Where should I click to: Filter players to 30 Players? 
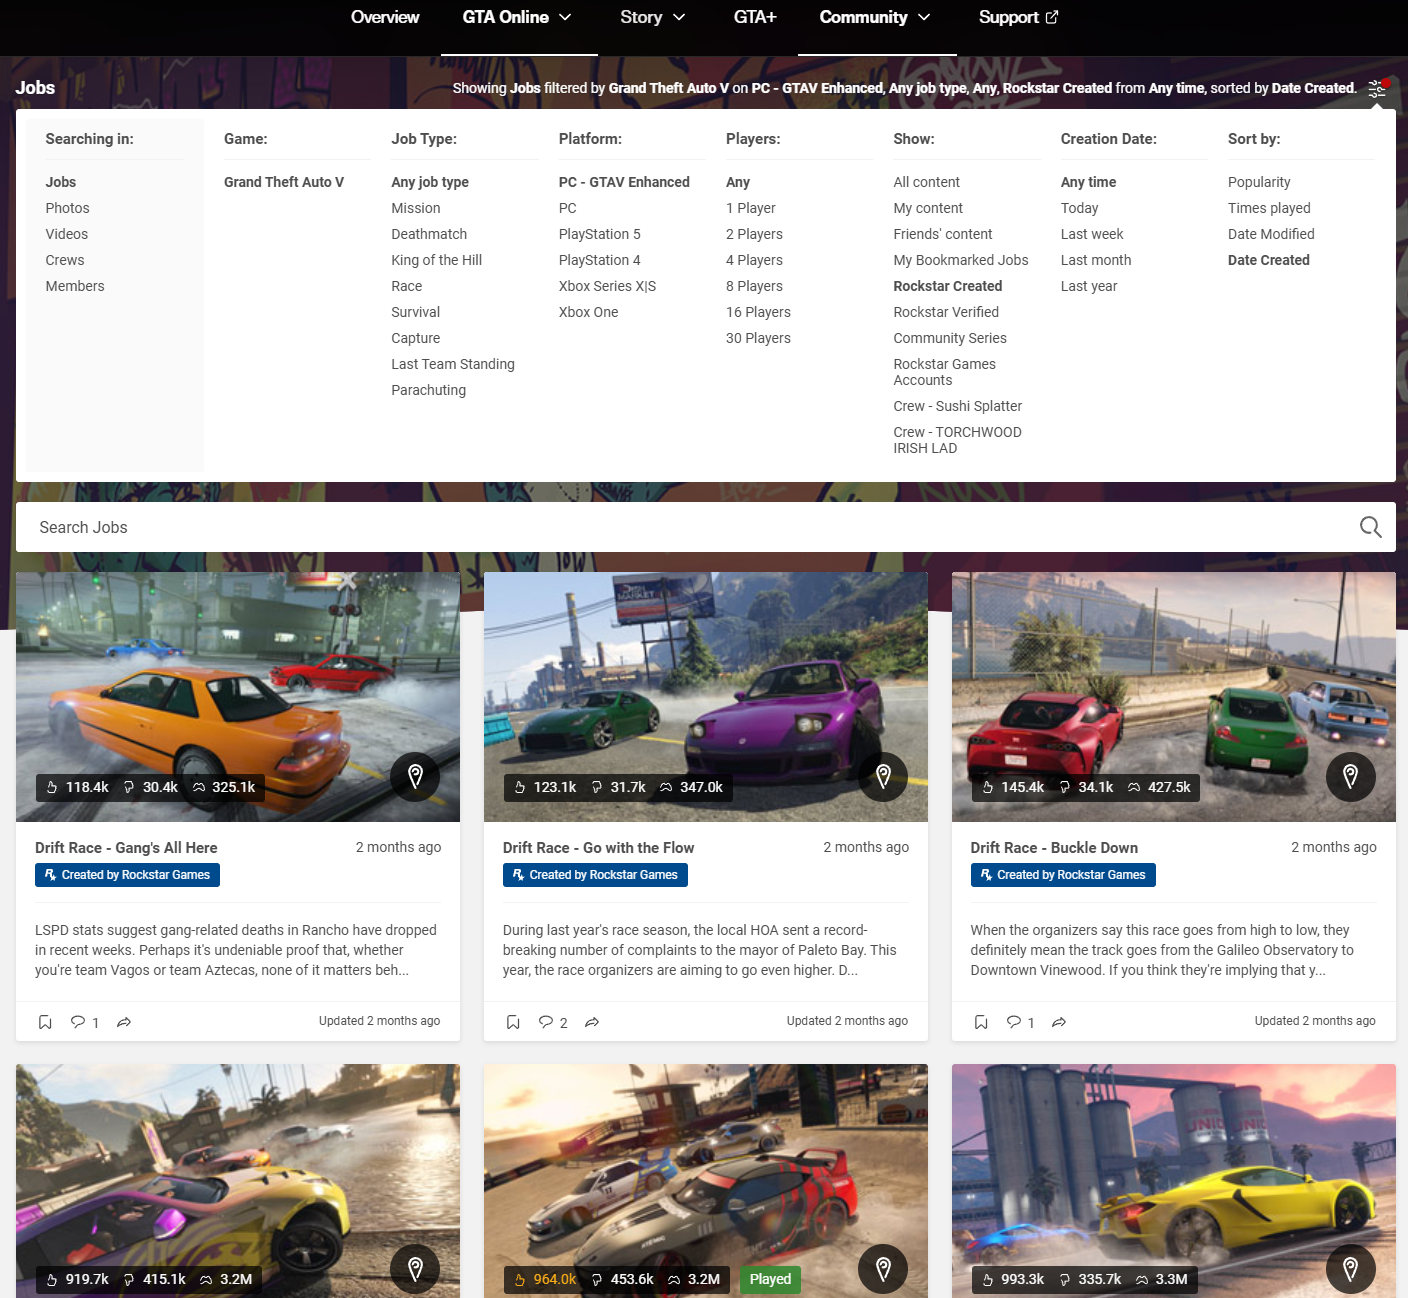pos(758,338)
